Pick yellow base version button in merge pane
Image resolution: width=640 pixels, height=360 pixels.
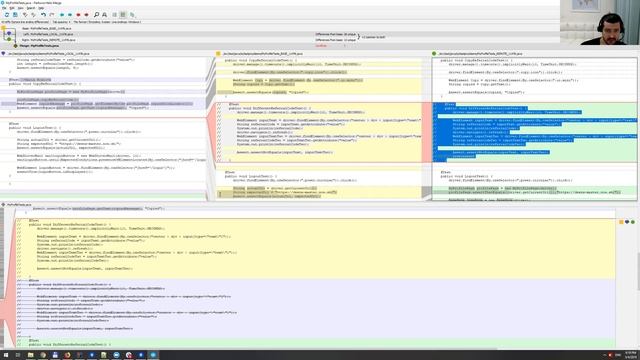pyautogui.click(x=621, y=222)
